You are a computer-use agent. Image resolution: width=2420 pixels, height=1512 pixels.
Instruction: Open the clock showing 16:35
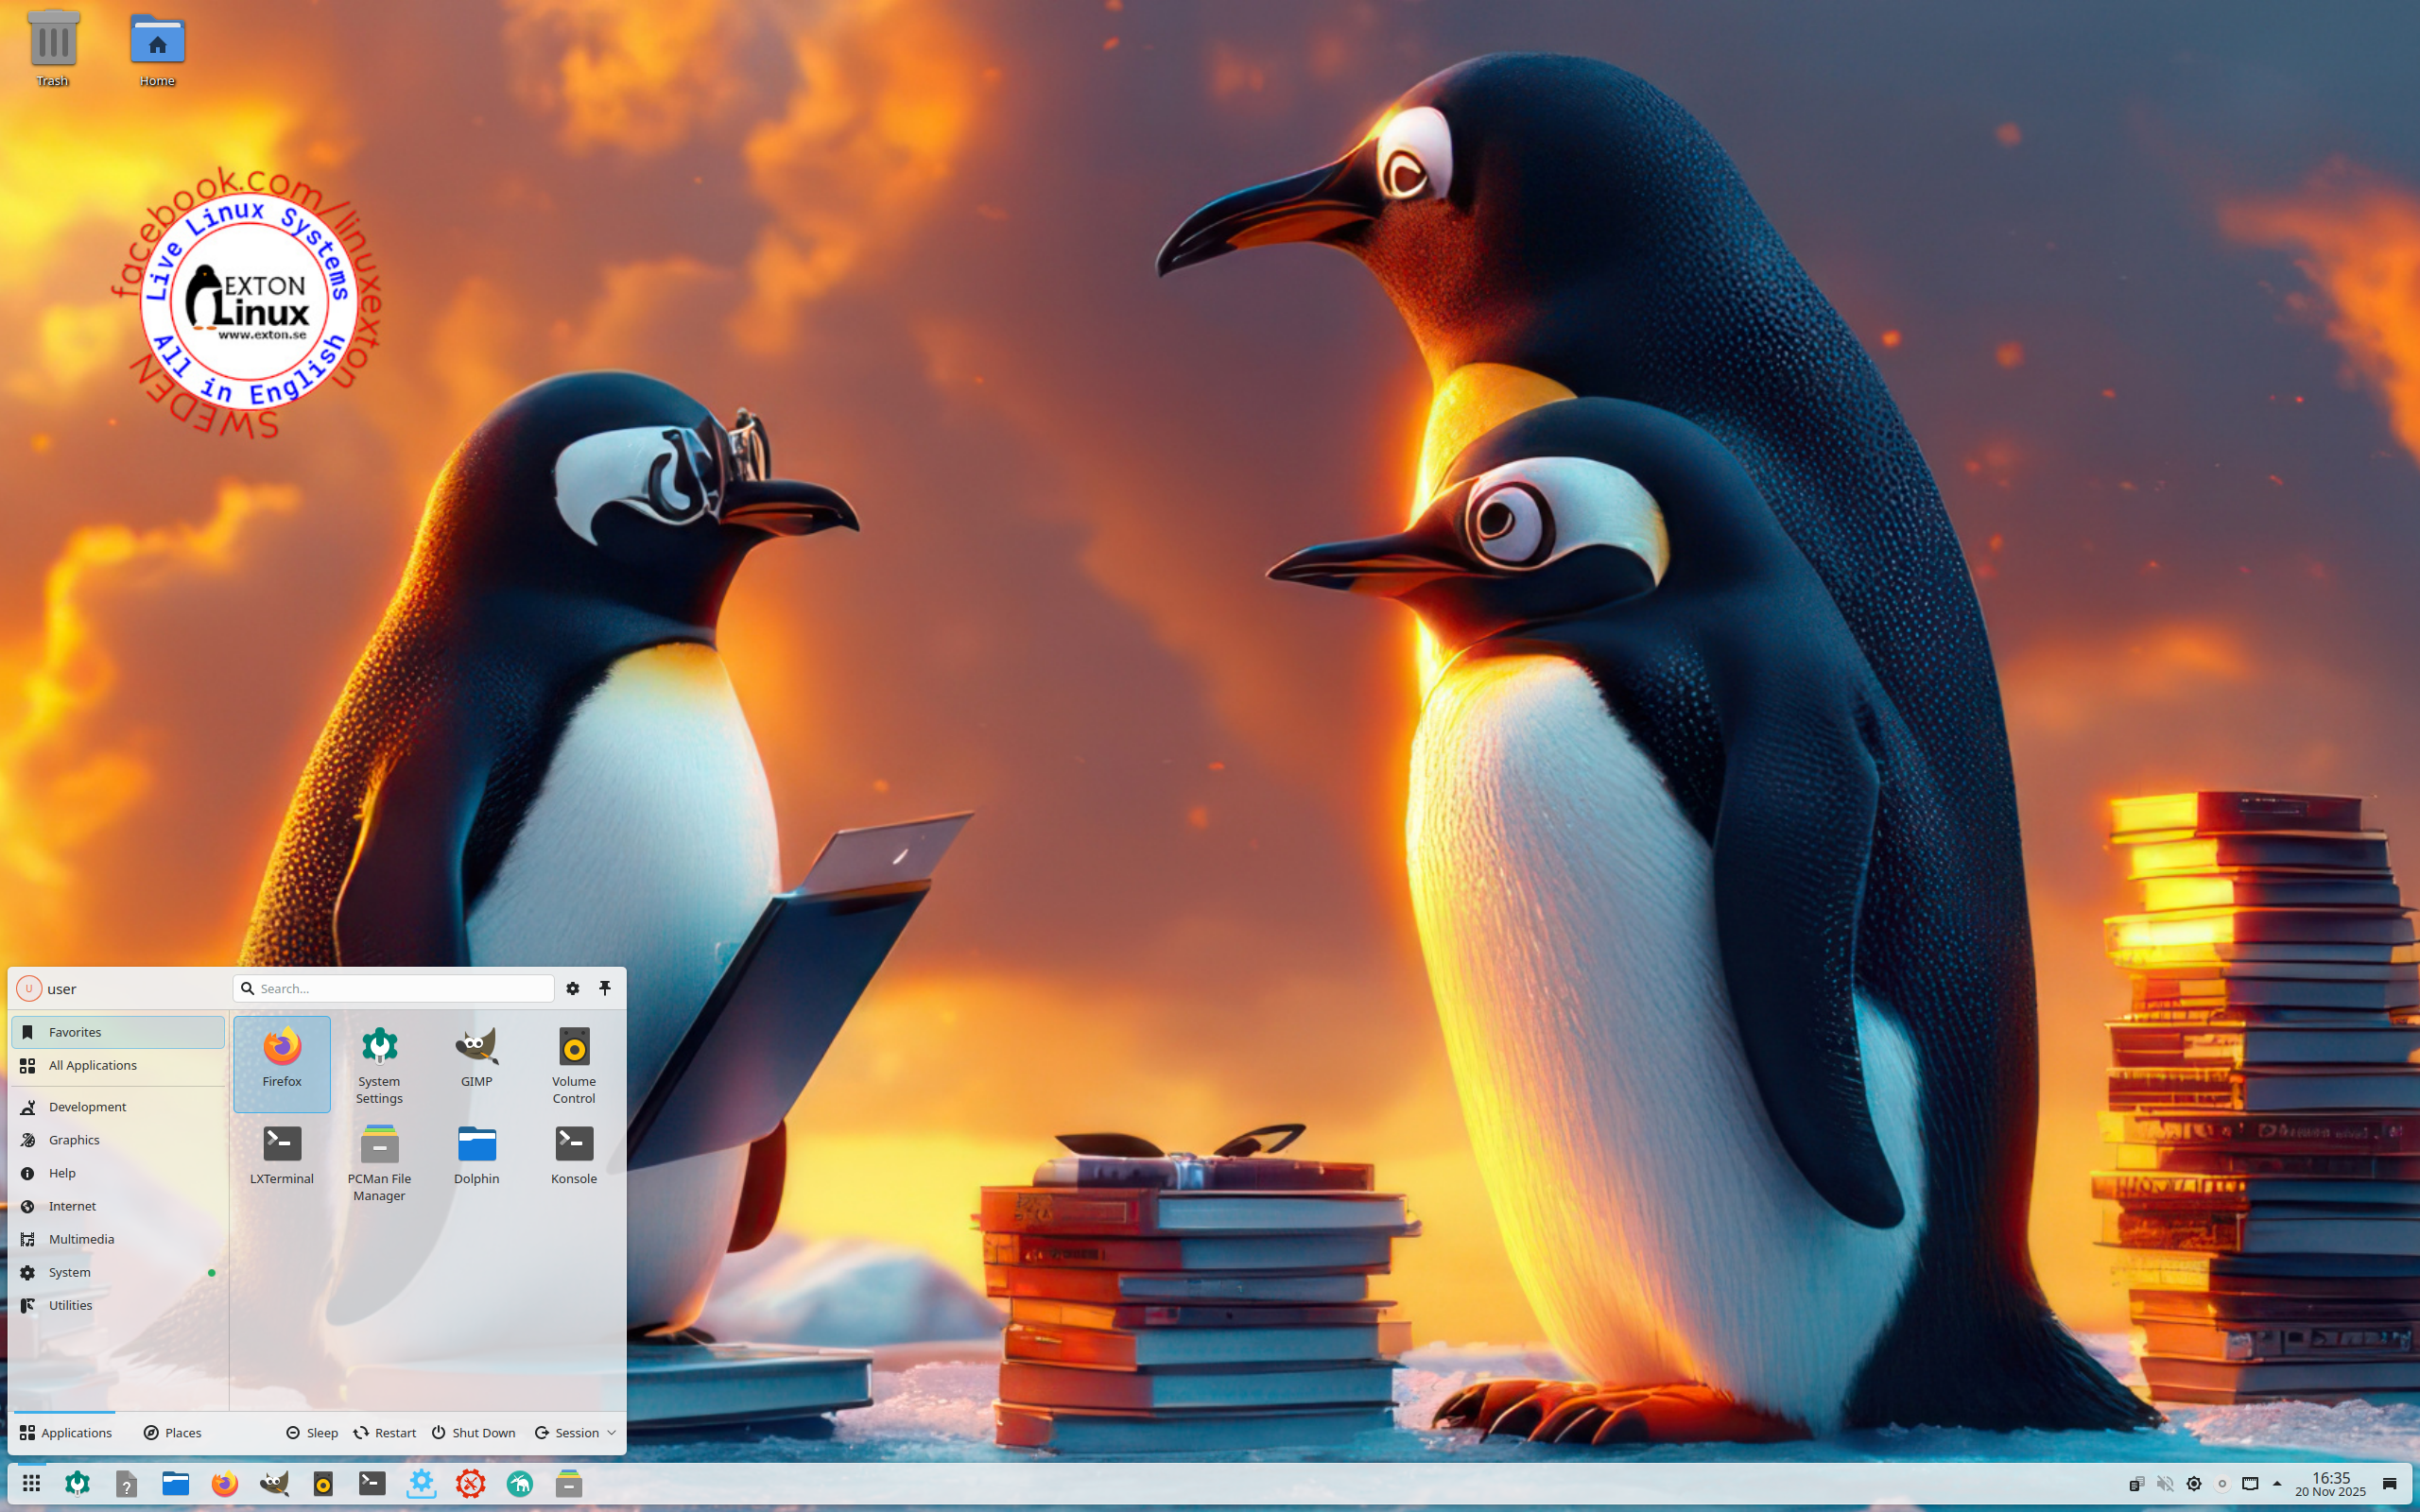coord(2330,1484)
